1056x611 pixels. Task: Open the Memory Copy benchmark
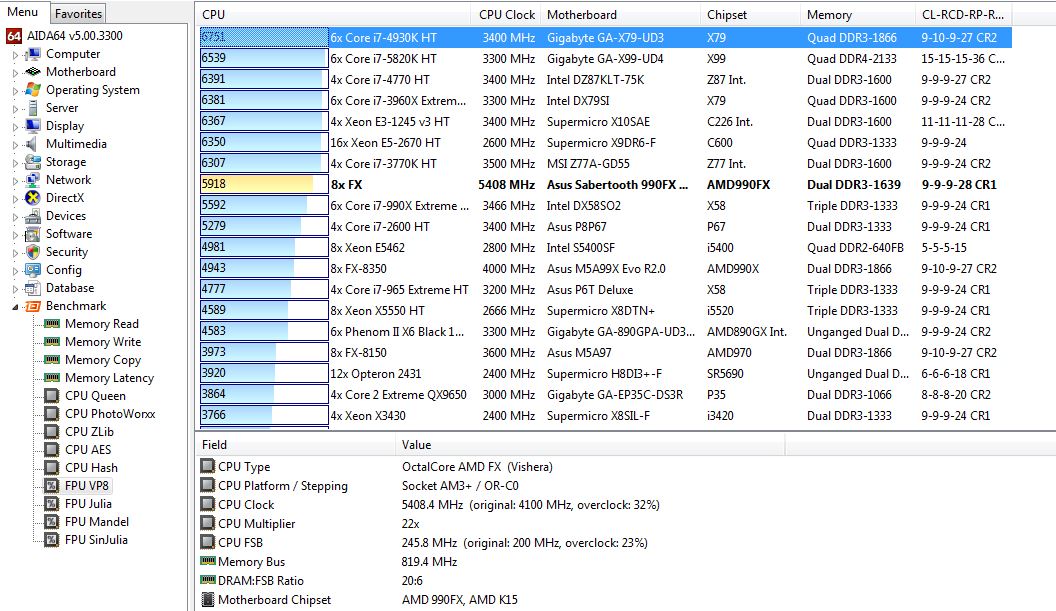pos(103,360)
